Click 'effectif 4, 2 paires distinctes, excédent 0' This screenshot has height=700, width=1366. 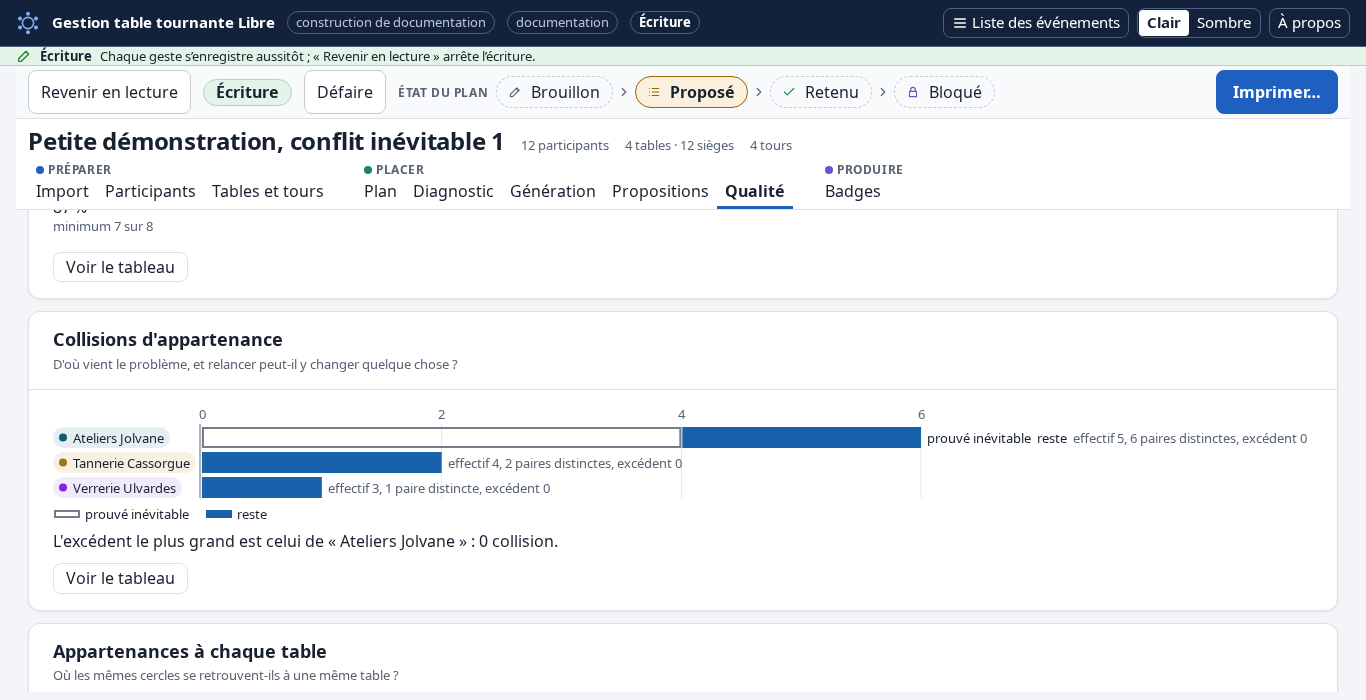(565, 463)
